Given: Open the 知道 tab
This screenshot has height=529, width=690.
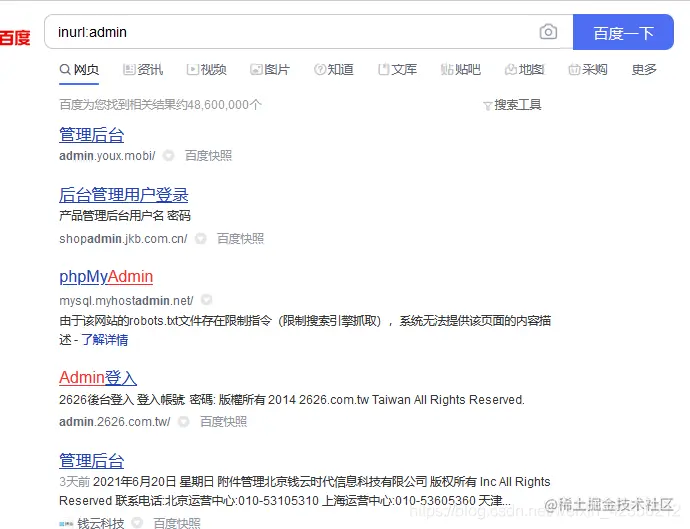Looking at the screenshot, I should tap(334, 69).
